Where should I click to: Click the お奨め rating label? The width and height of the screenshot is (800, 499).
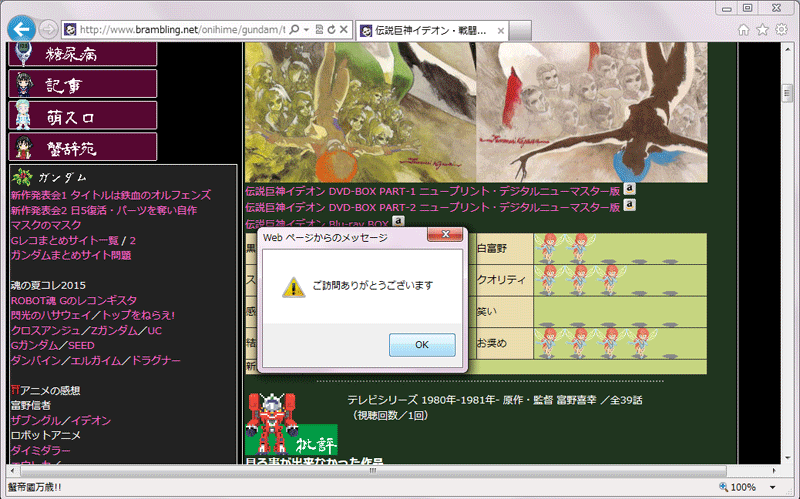[492, 343]
